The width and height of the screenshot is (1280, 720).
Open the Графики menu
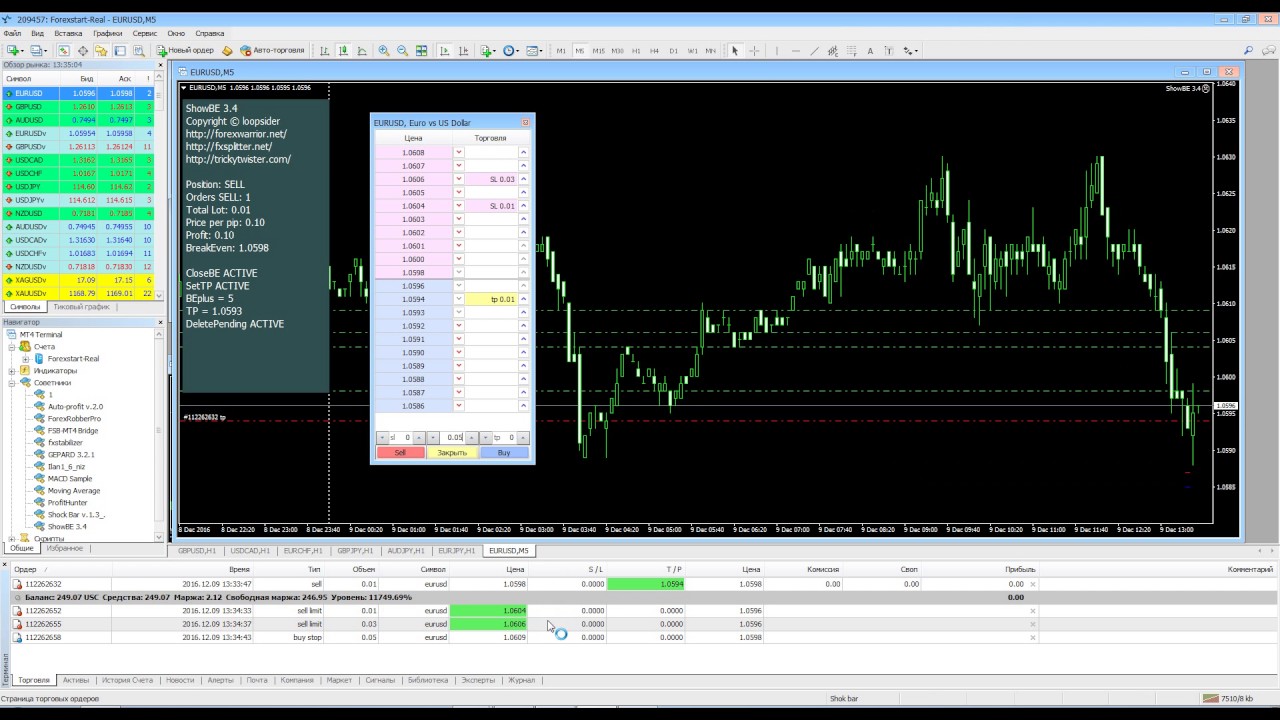[x=107, y=33]
